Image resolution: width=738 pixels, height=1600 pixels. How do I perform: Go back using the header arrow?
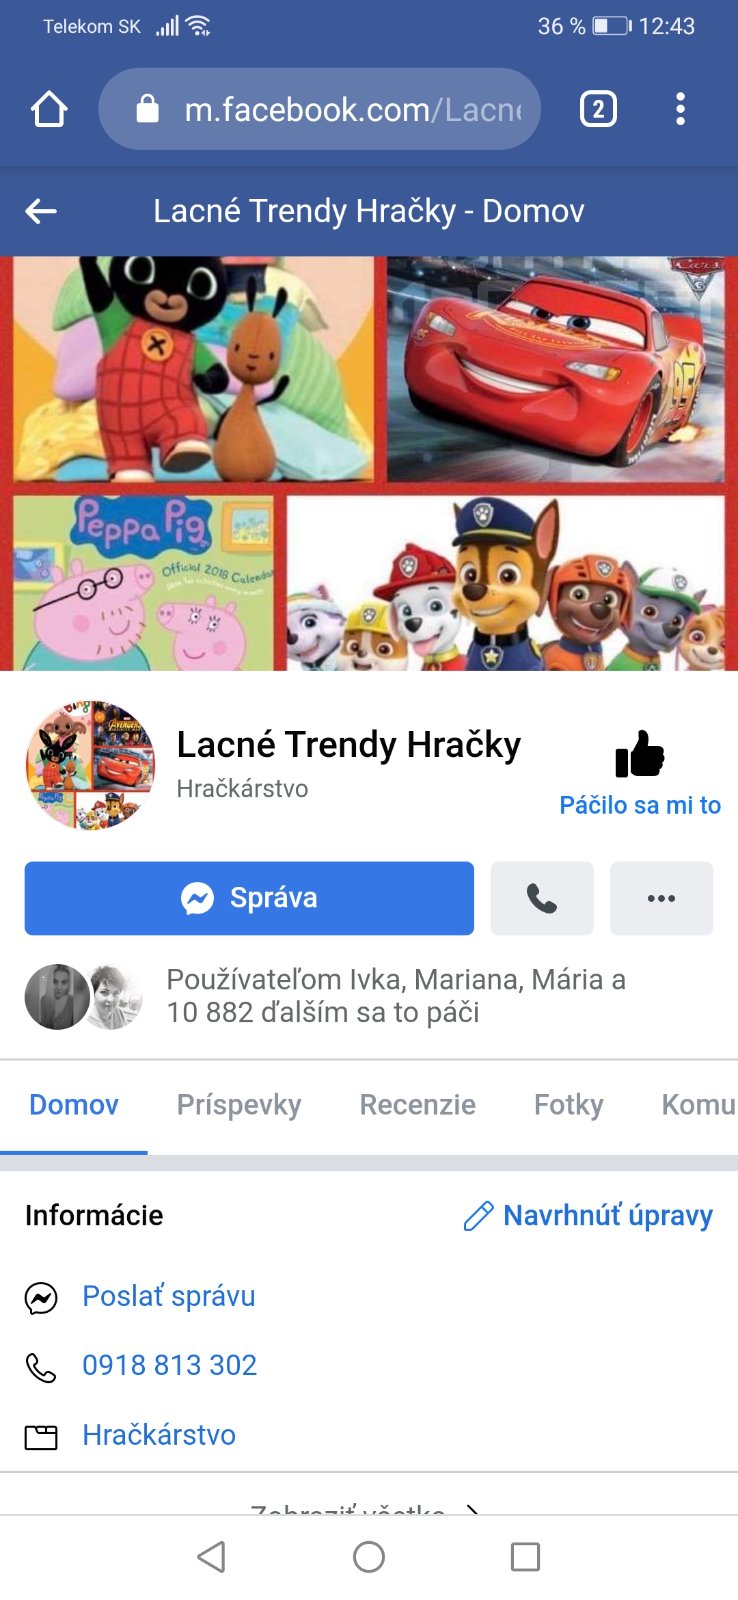click(x=41, y=211)
